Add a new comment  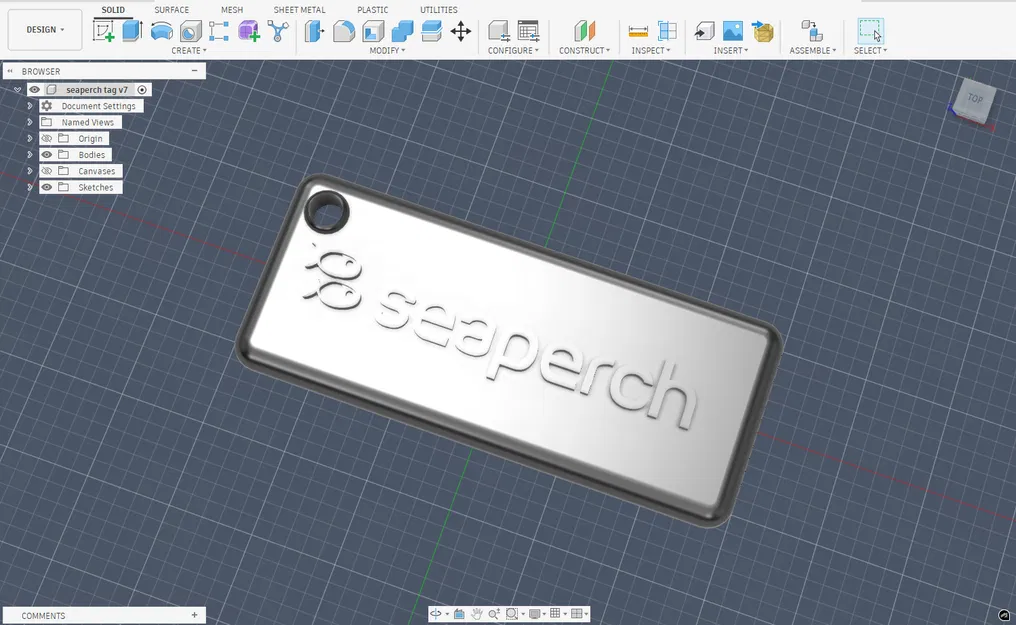[x=195, y=615]
